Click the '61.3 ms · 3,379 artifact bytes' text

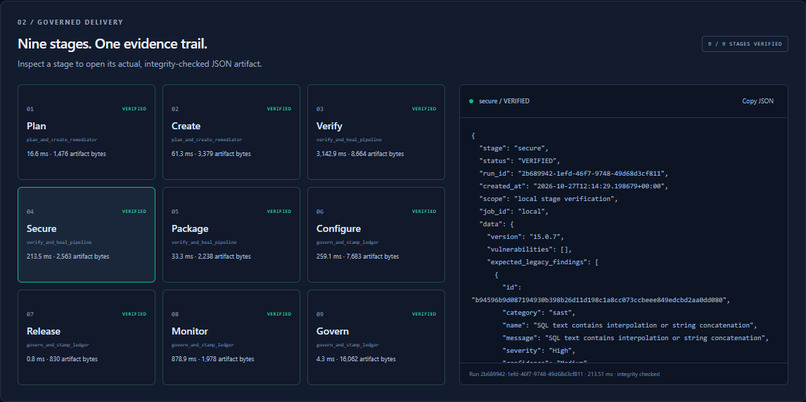211,154
